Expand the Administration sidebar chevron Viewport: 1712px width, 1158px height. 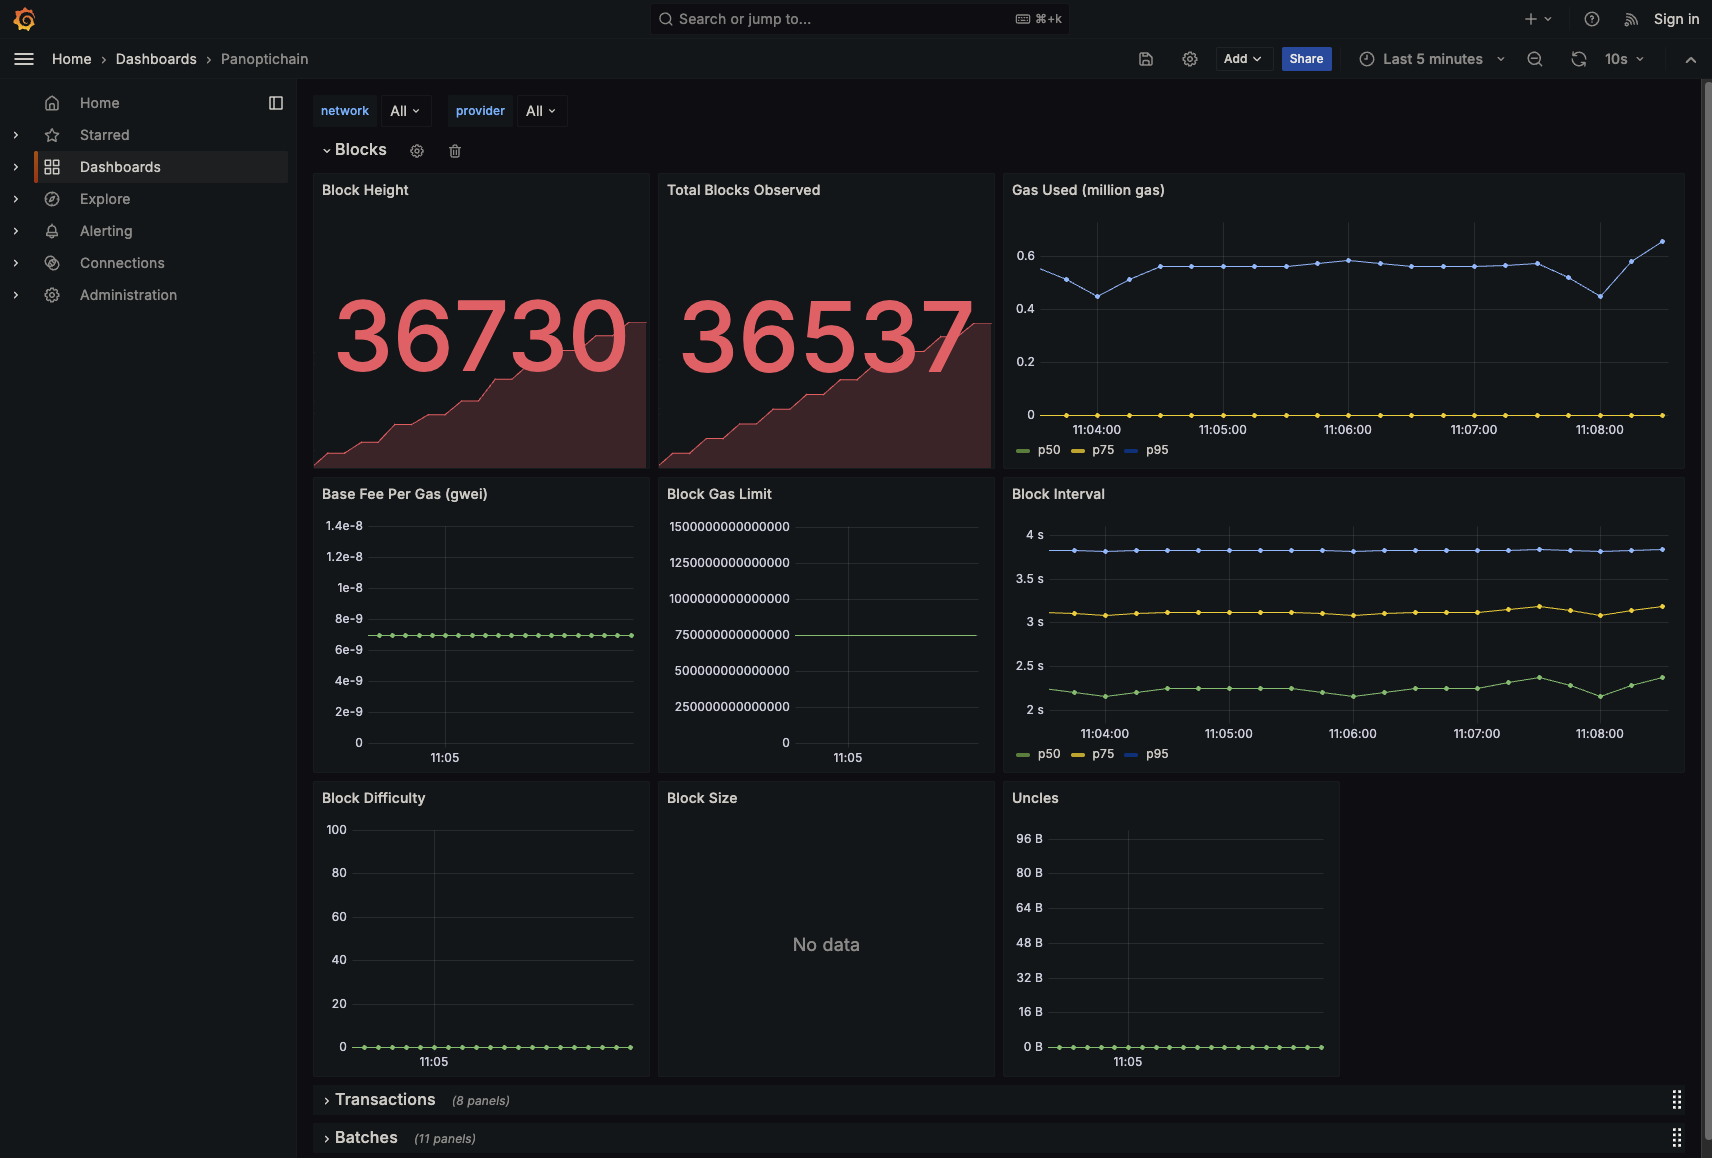point(16,295)
